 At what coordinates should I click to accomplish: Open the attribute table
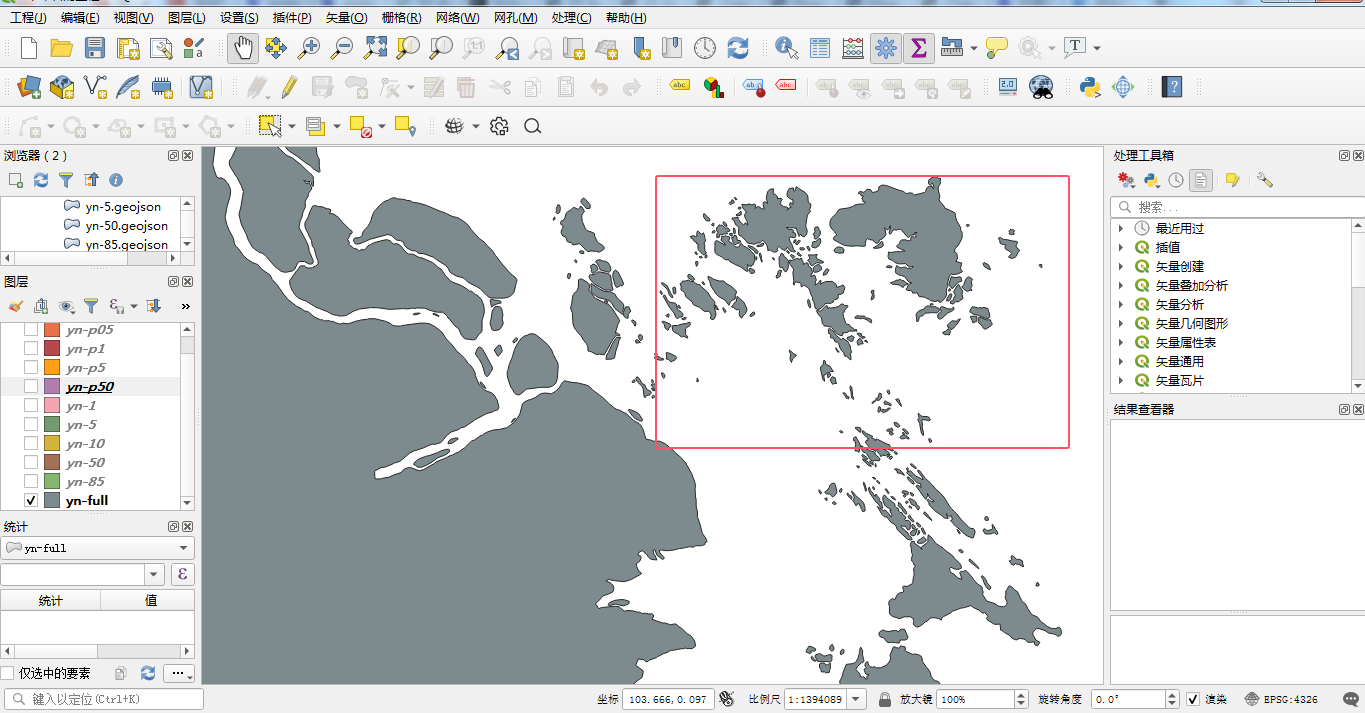point(820,48)
